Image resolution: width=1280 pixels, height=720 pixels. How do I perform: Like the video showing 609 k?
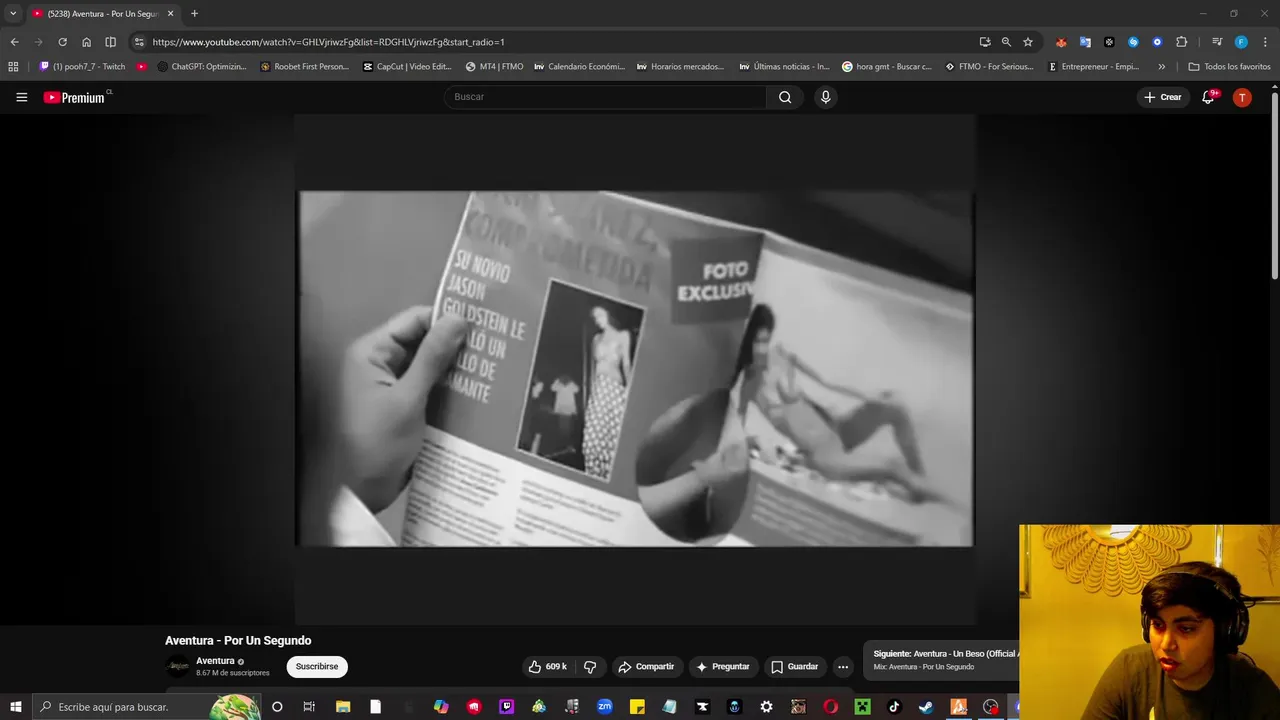coord(547,666)
